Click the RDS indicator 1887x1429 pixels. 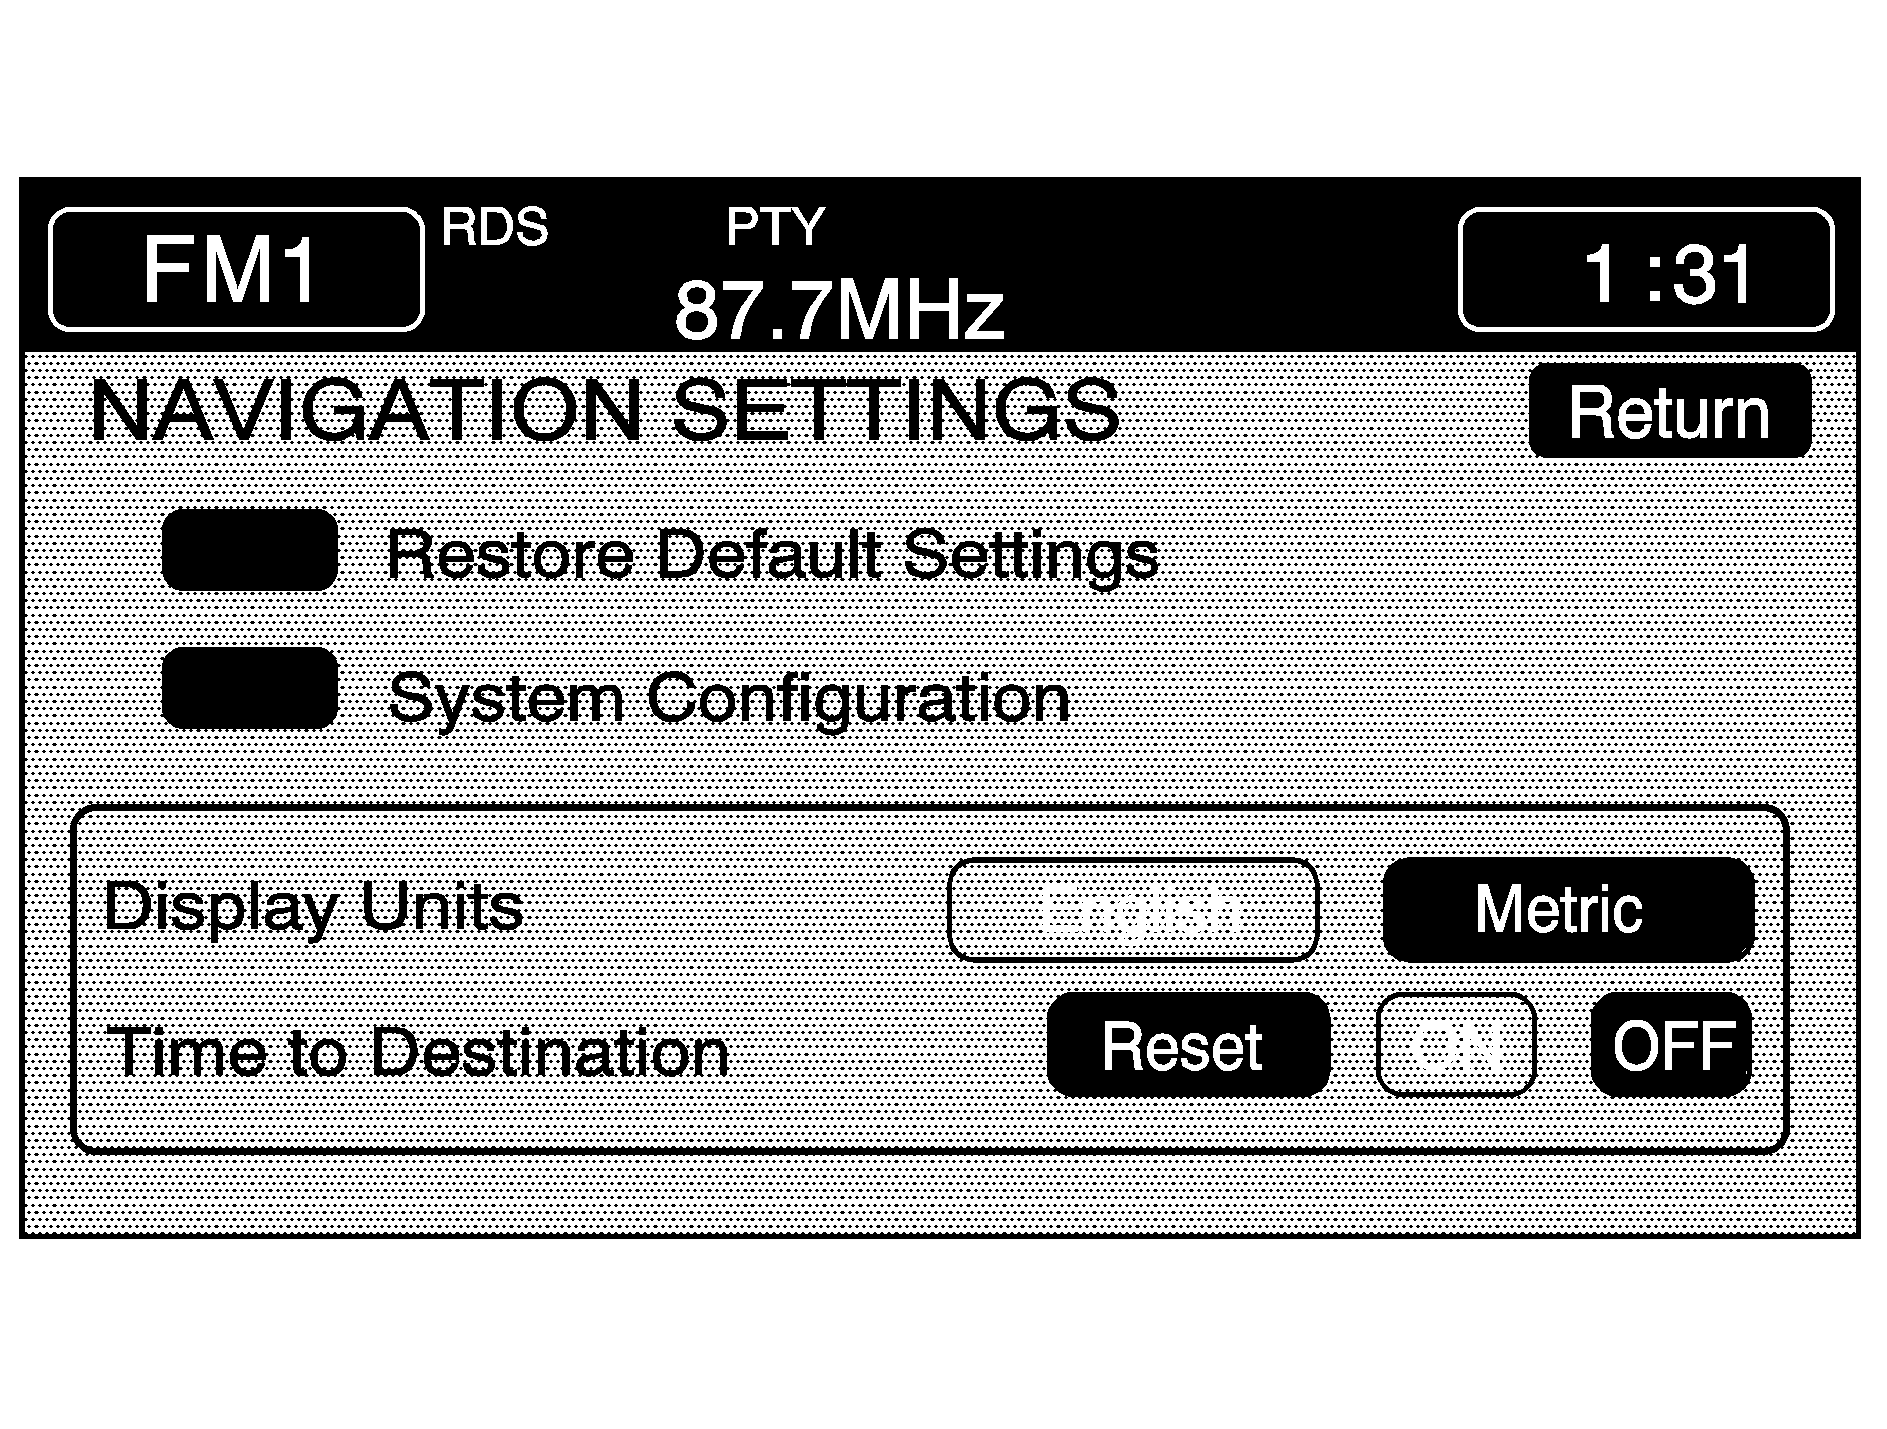click(x=495, y=228)
